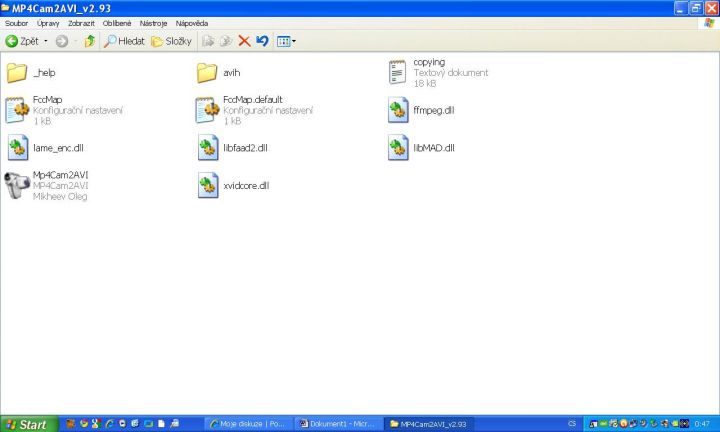Viewport: 720px width, 432px height.
Task: Click the file name text "copying"
Action: click(429, 62)
